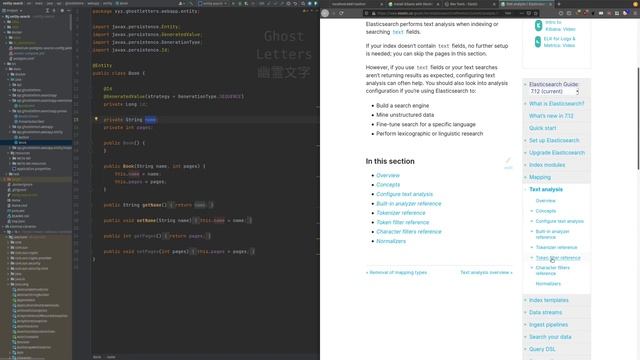This screenshot has height=360, width=640.
Task: Switch to the Install Kibana browser tab
Action: 413,4
